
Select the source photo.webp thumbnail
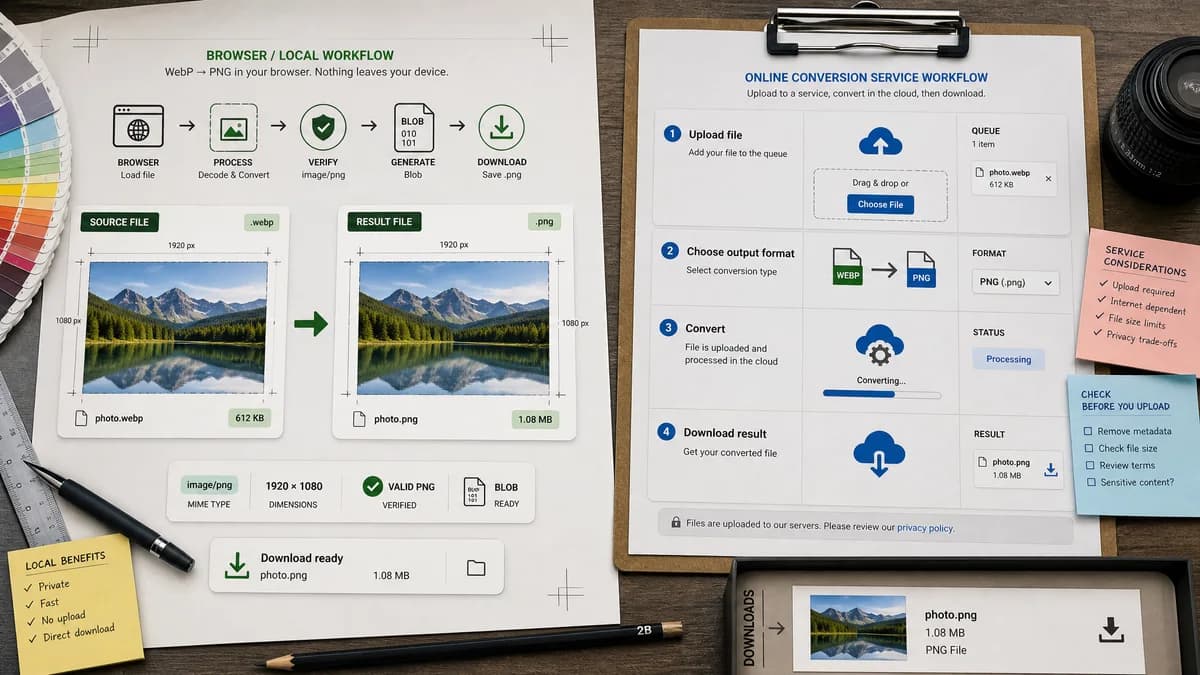click(x=178, y=328)
